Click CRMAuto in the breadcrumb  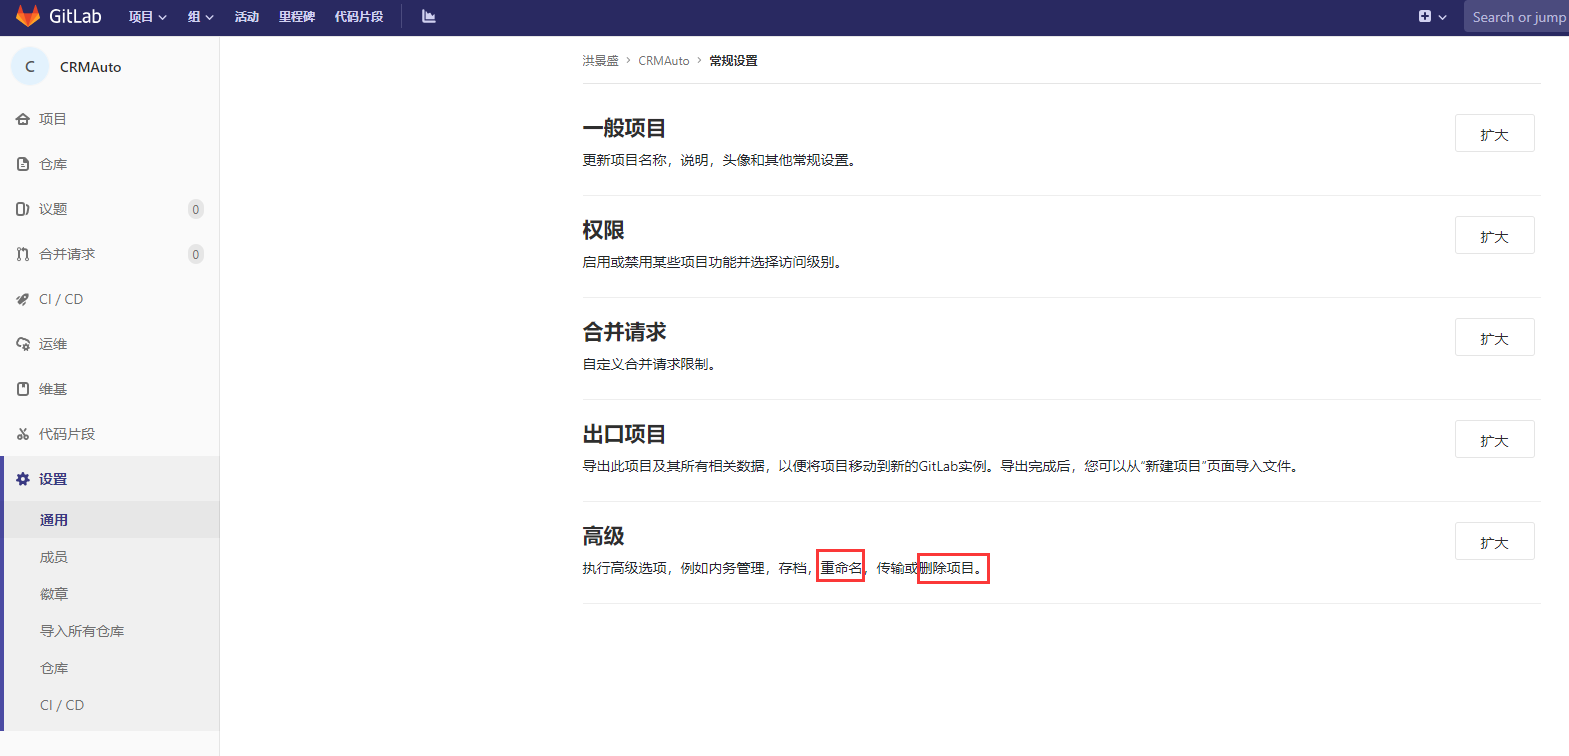coord(664,61)
